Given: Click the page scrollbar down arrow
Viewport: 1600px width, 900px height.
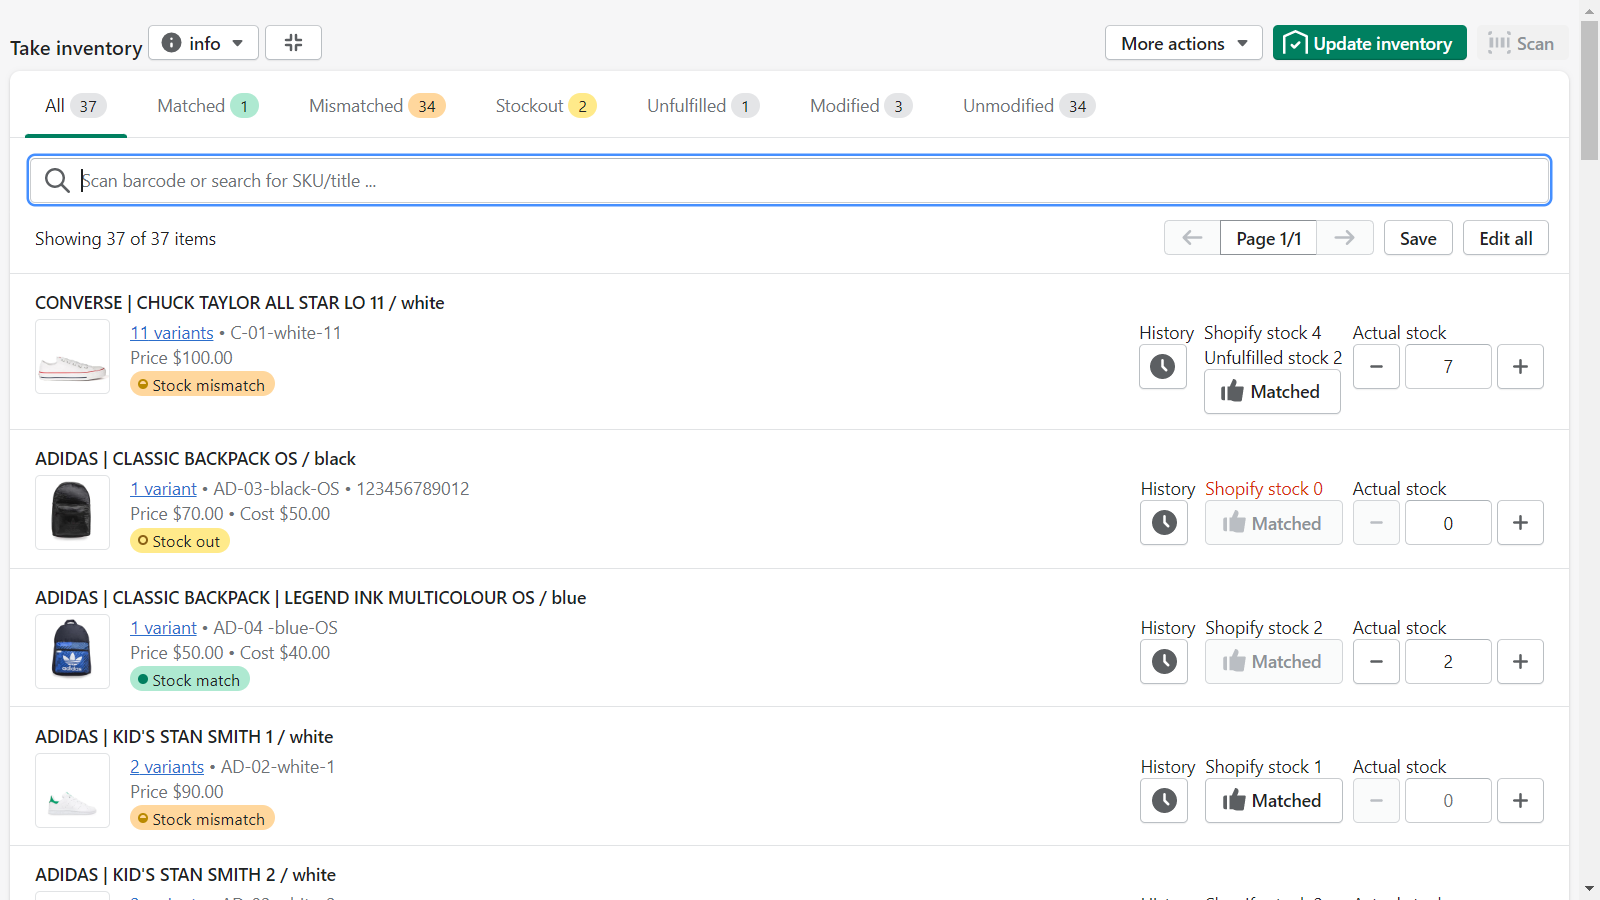Looking at the screenshot, I should point(1589,889).
